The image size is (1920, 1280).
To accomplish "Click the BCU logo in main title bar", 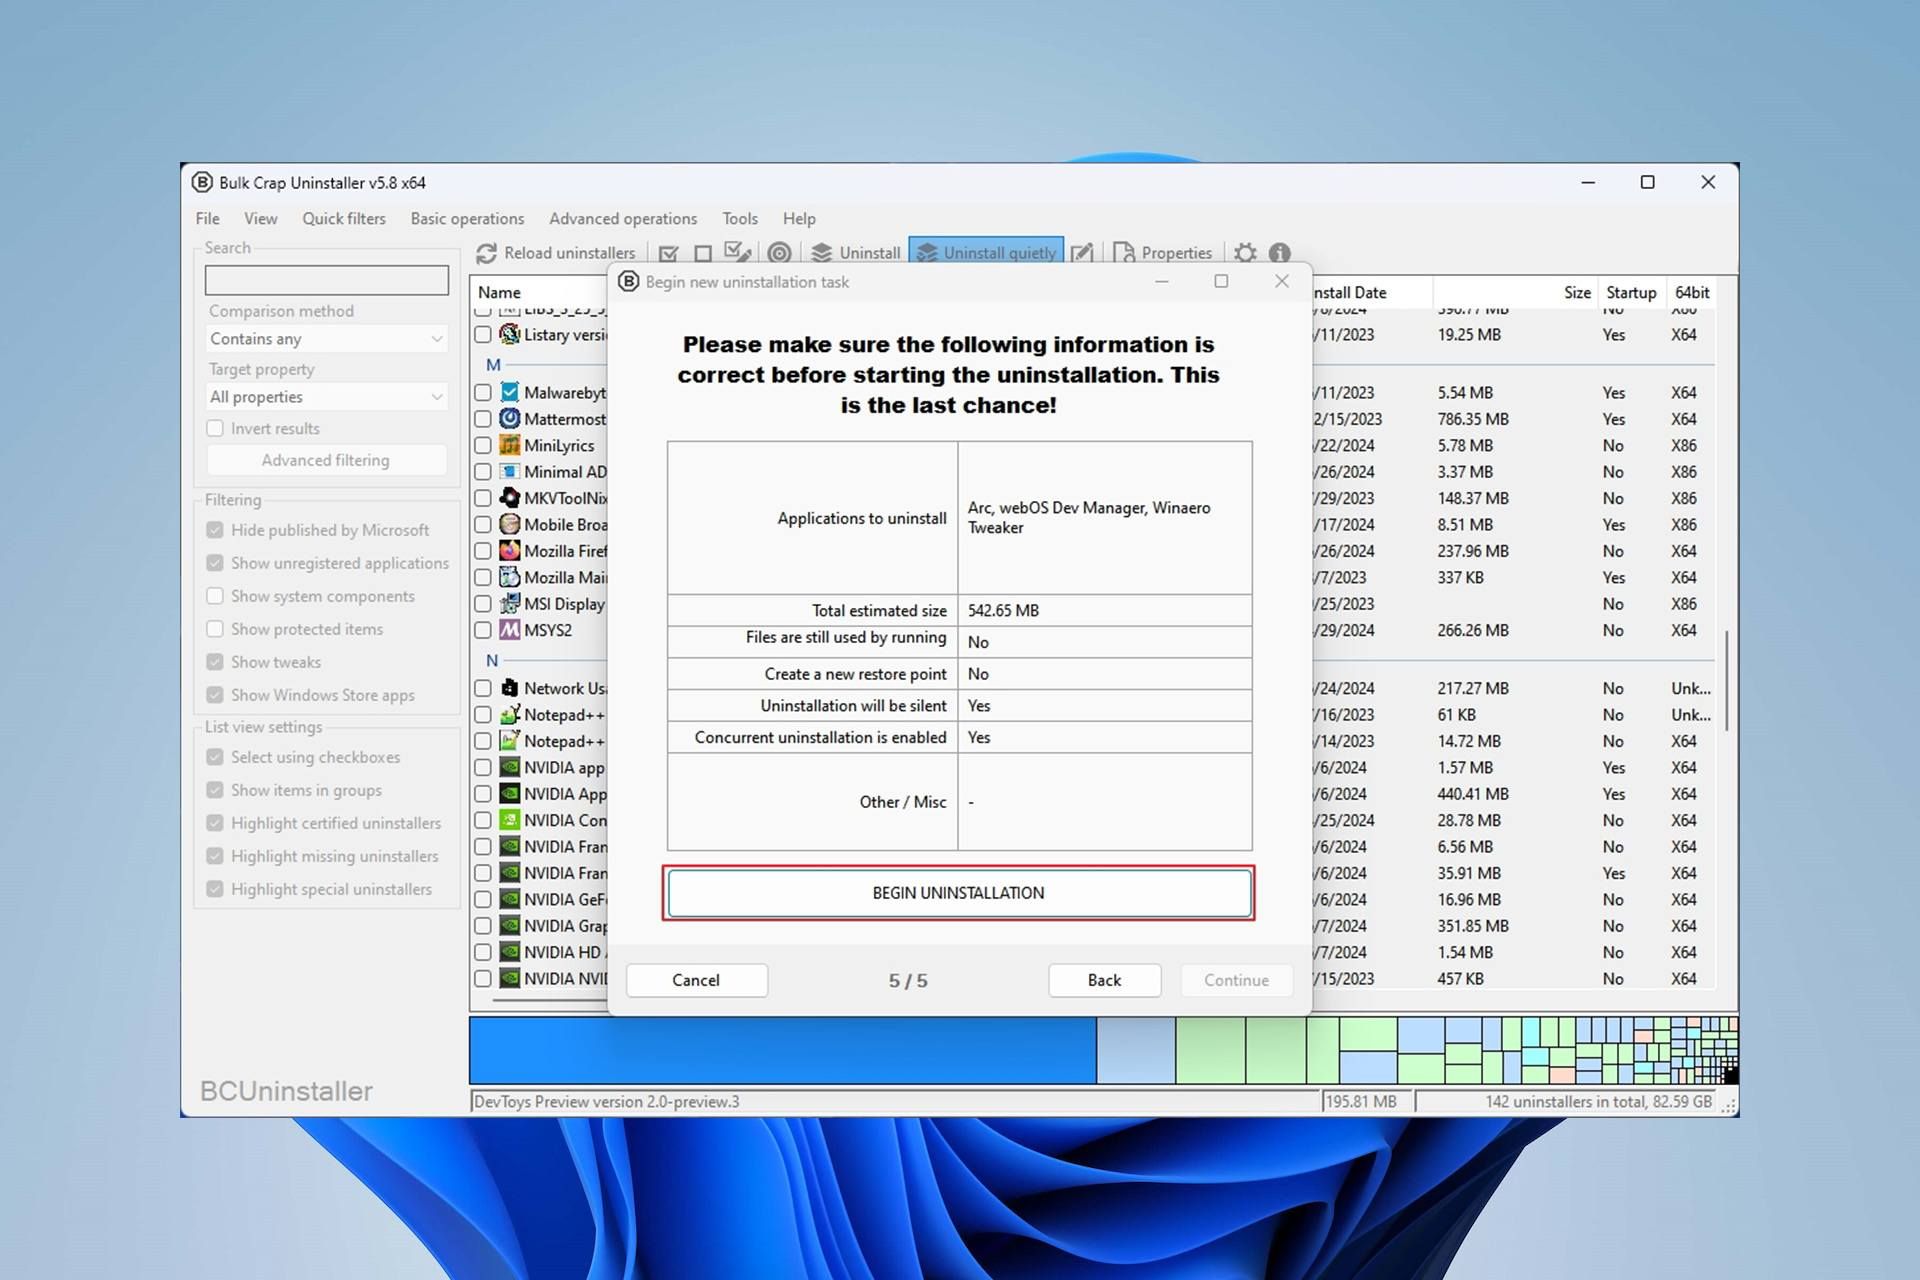I will (x=202, y=182).
